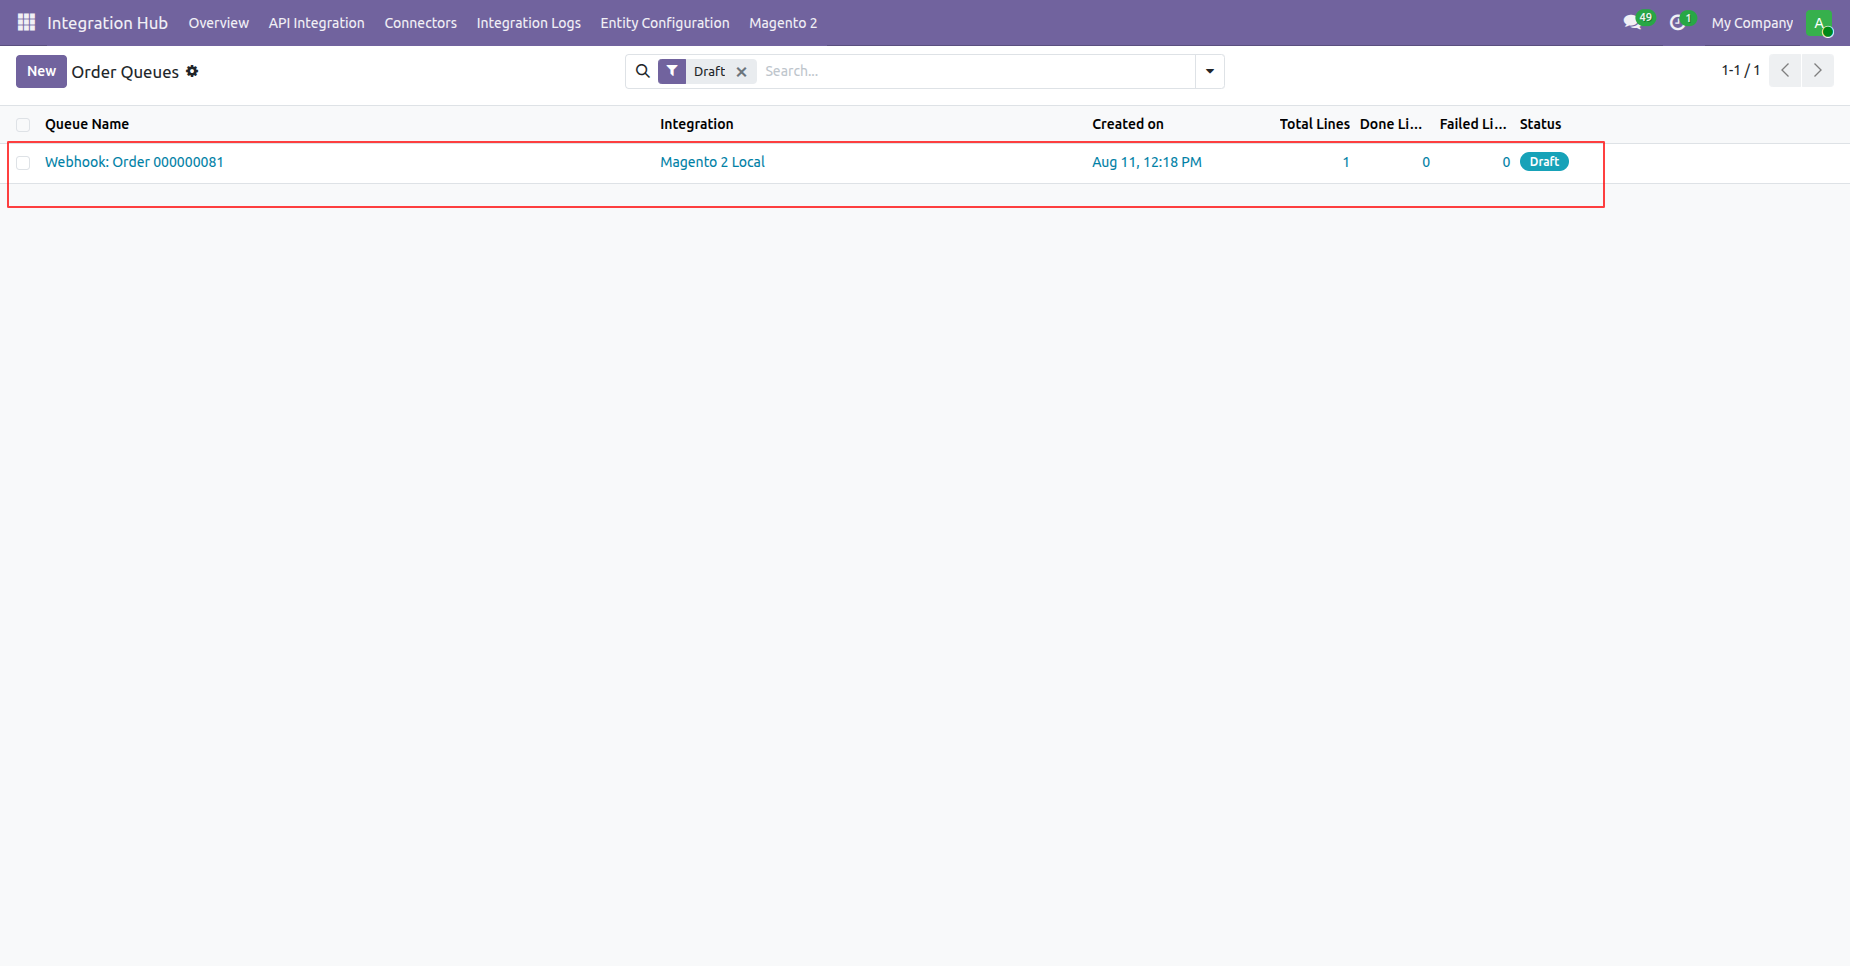Screen dimensions: 1850x966
Task: Open the Order Queues gear settings
Action: [x=192, y=71]
